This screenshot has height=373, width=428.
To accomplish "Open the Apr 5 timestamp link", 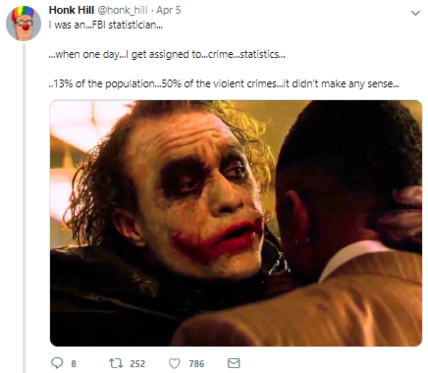I will coord(169,10).
